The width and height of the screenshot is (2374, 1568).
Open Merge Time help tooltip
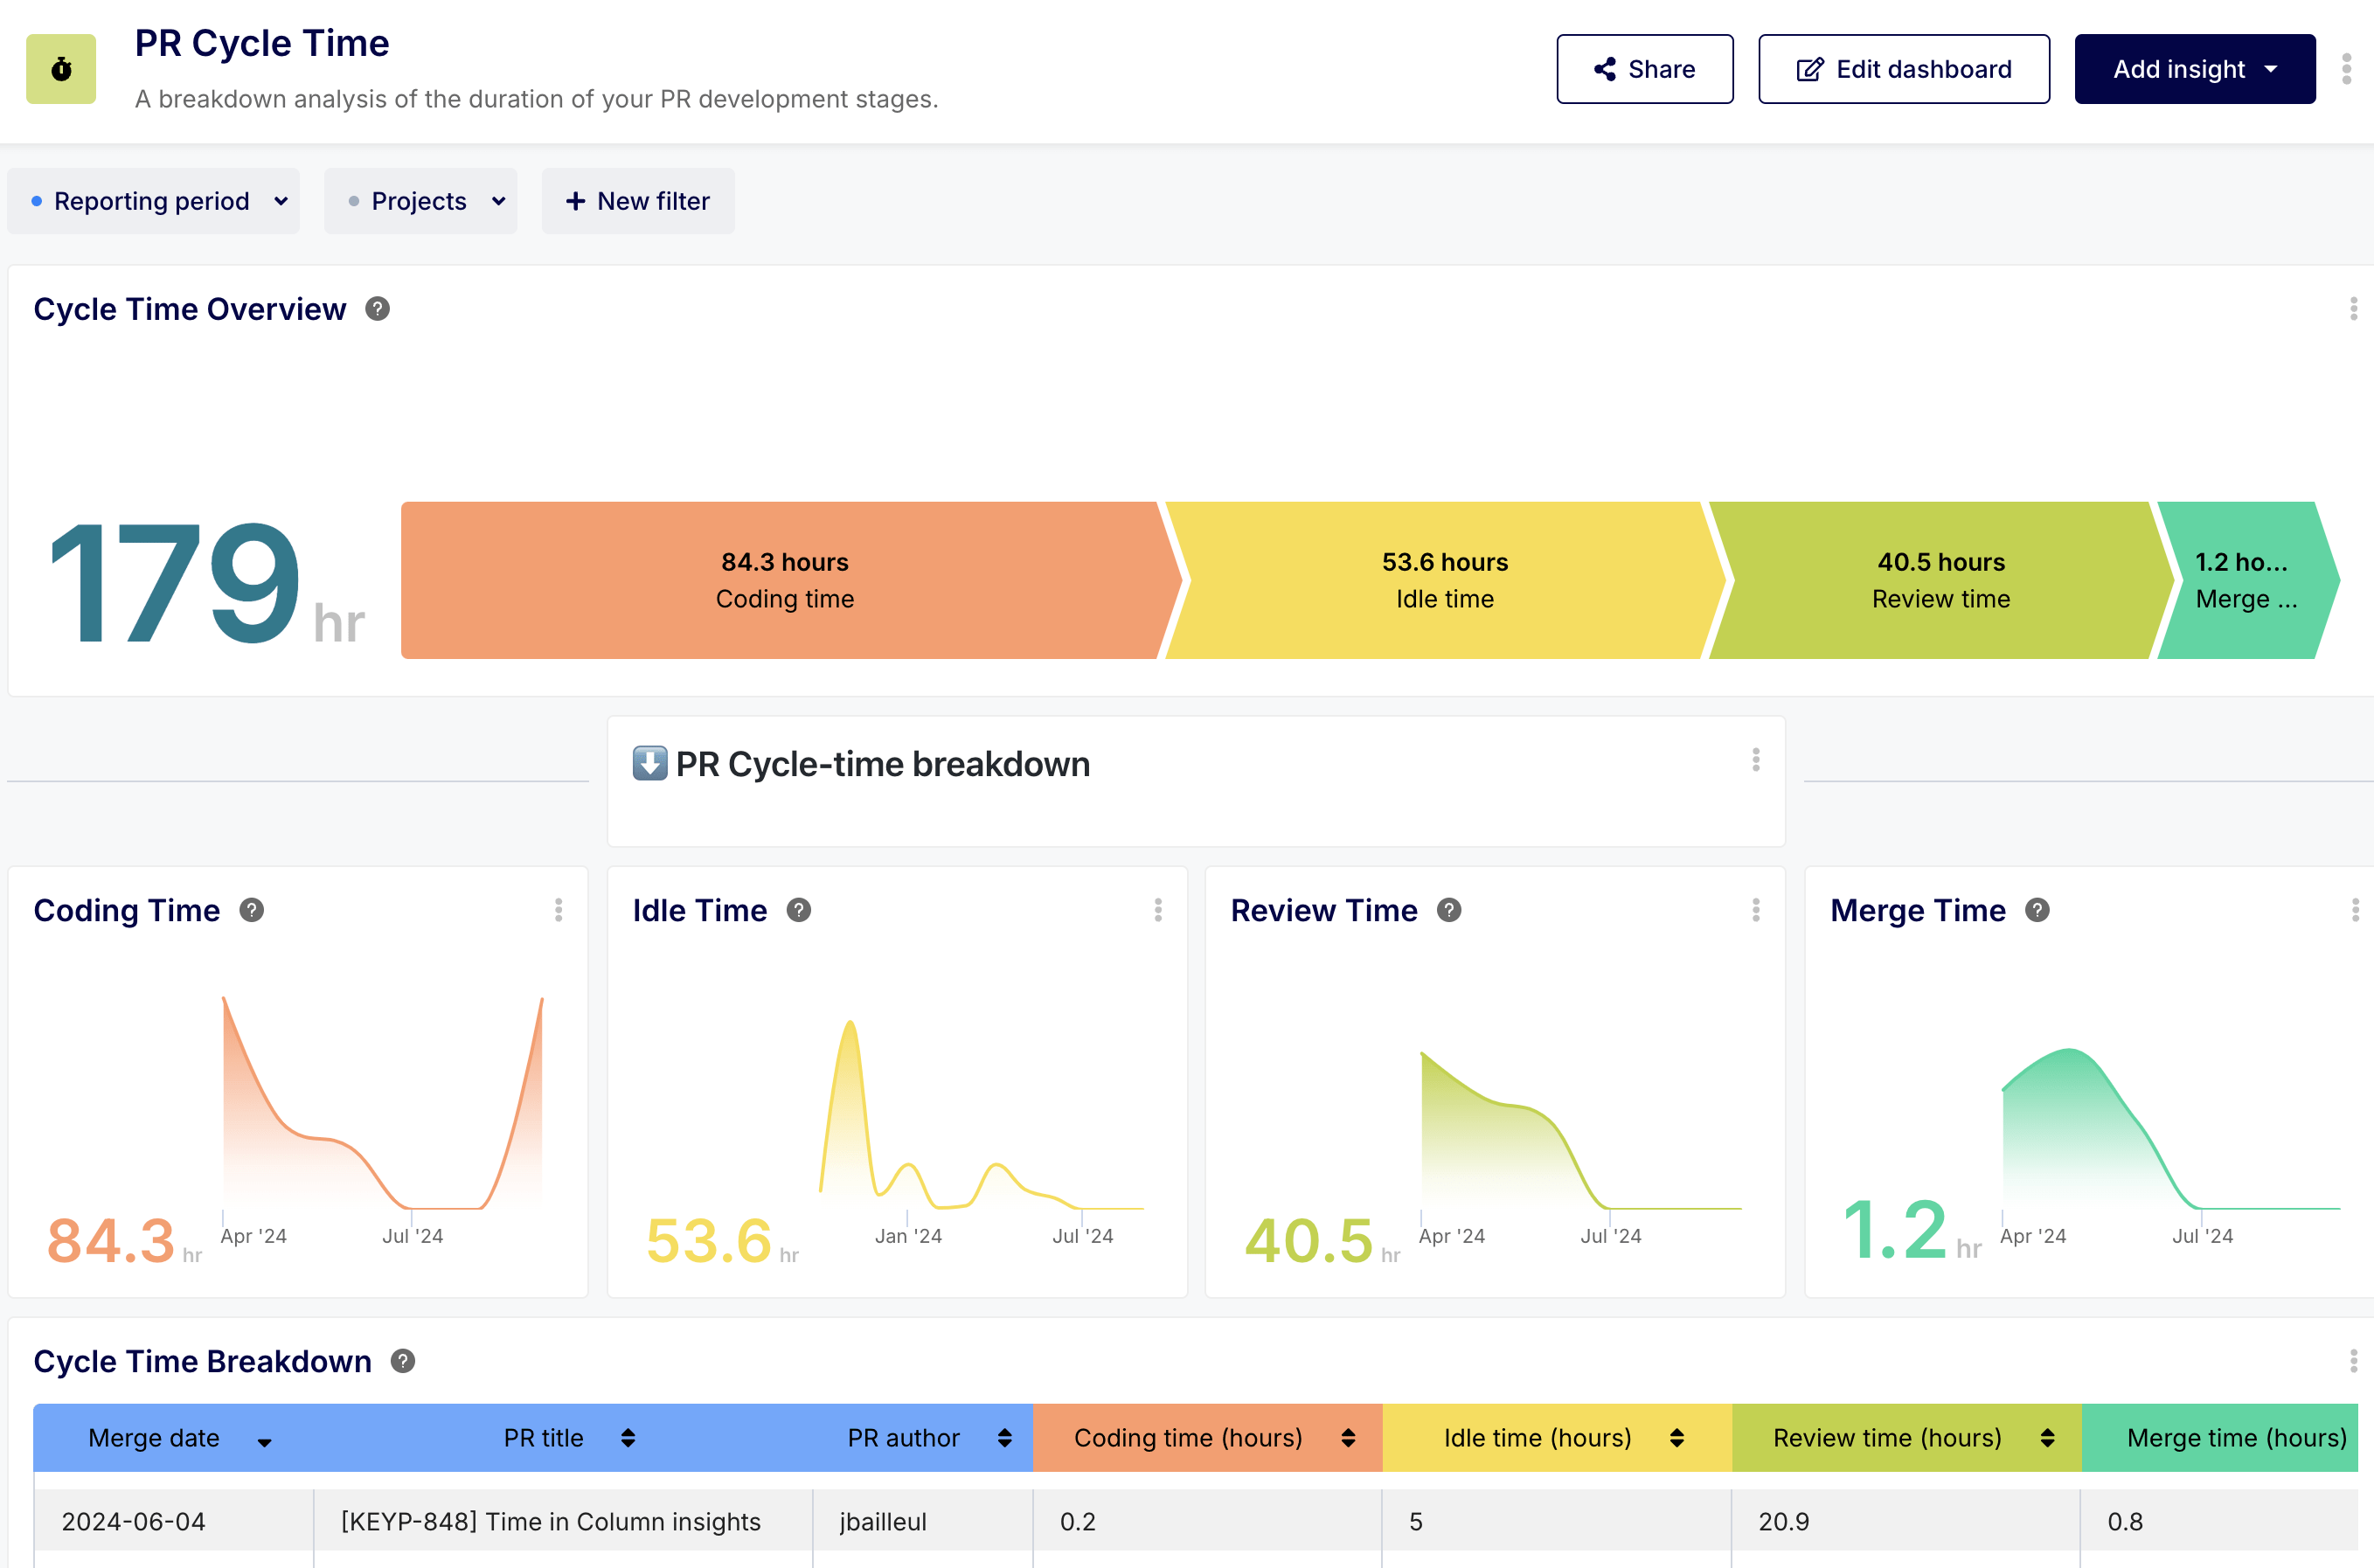point(2037,910)
